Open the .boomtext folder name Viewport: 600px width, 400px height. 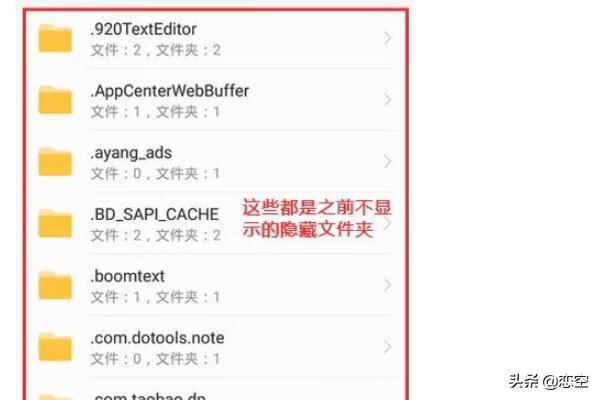[127, 276]
